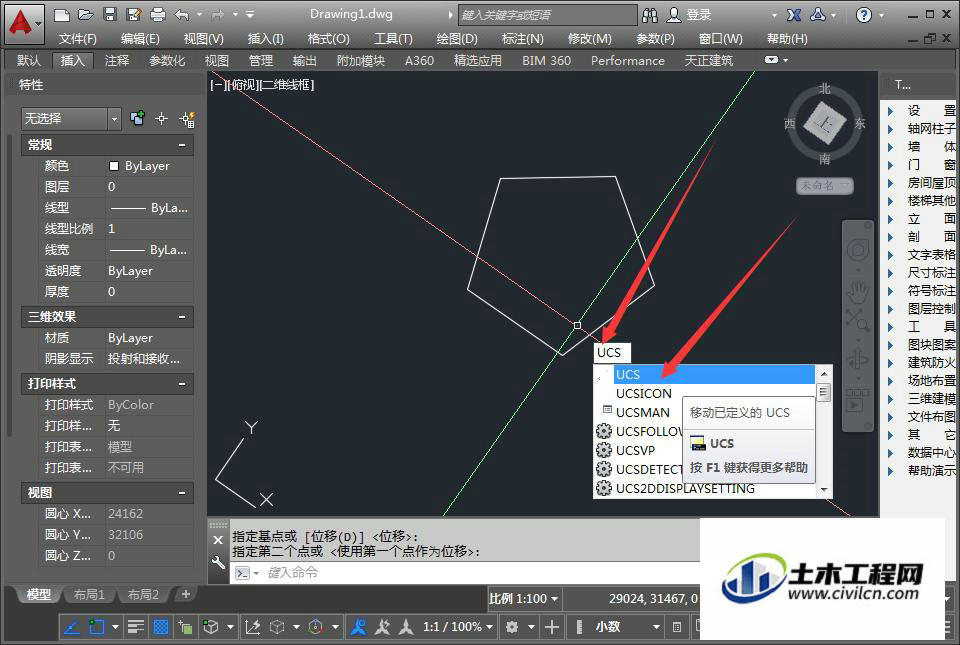Open the AutoCAD application menu button

(x=23, y=23)
